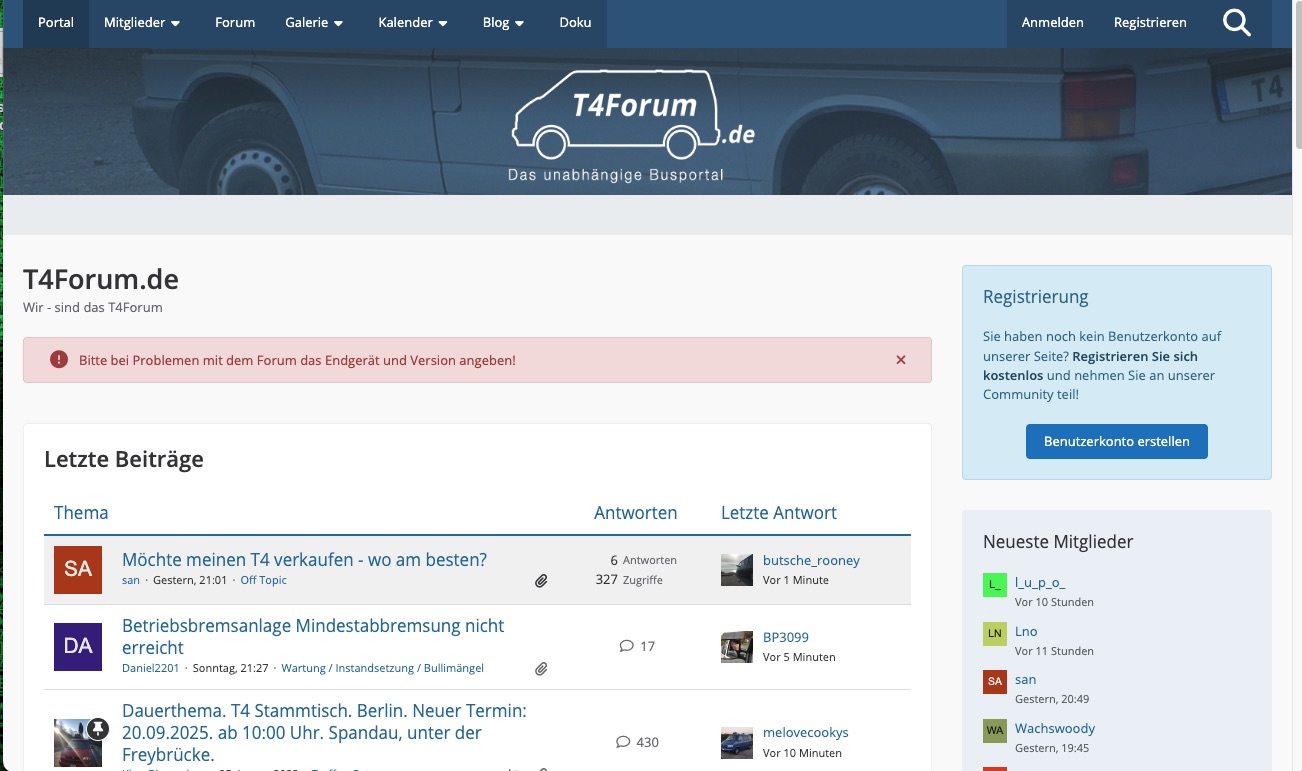Sort by Letzte Antwort column header

[779, 513]
